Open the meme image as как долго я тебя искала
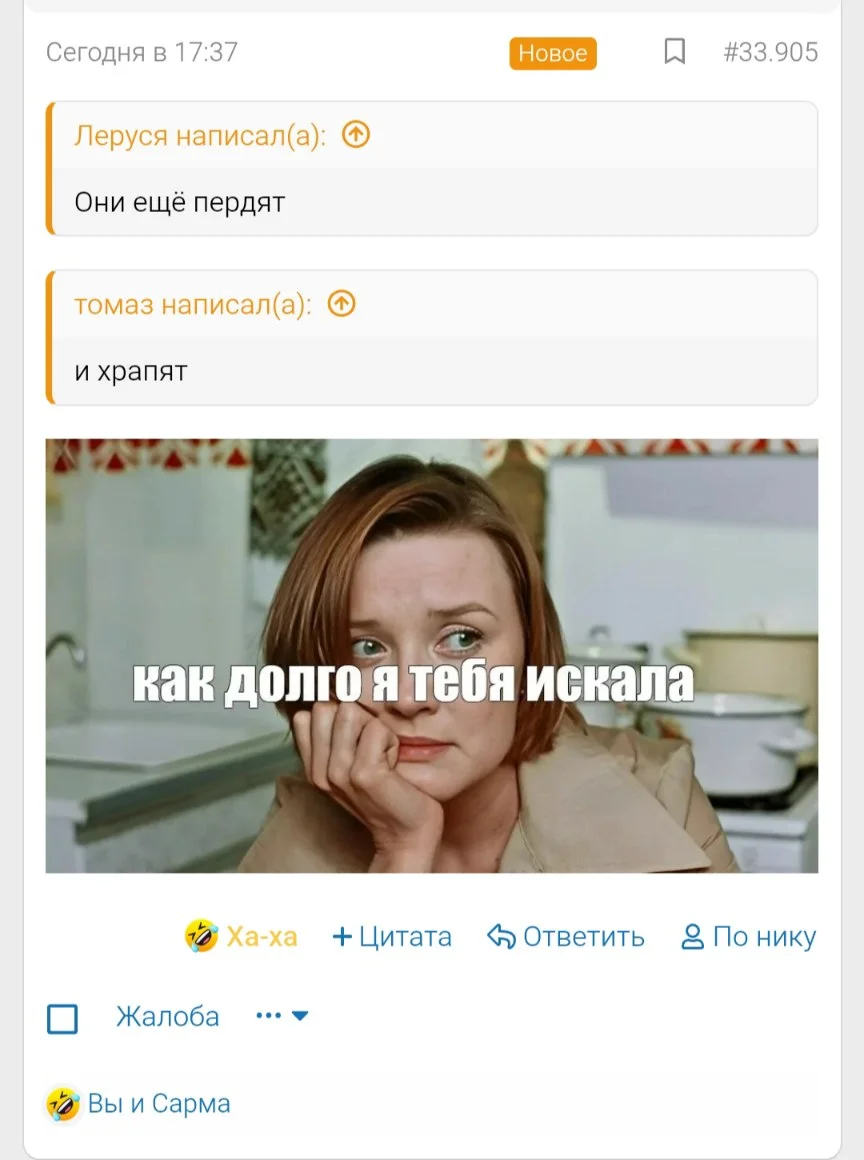The height and width of the screenshot is (1160, 864). (432, 655)
